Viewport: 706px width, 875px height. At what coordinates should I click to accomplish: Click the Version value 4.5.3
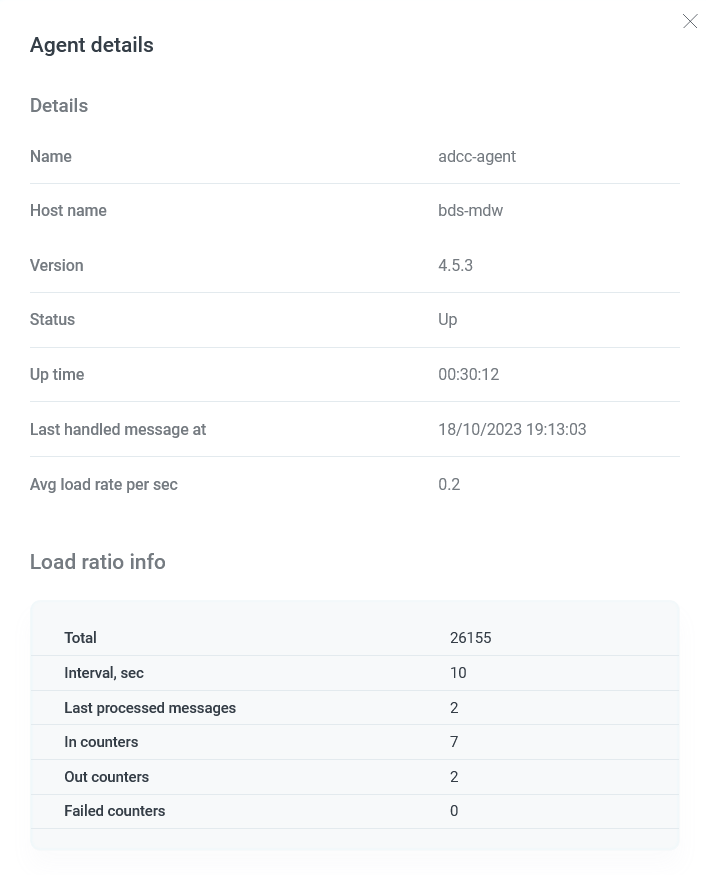455,265
